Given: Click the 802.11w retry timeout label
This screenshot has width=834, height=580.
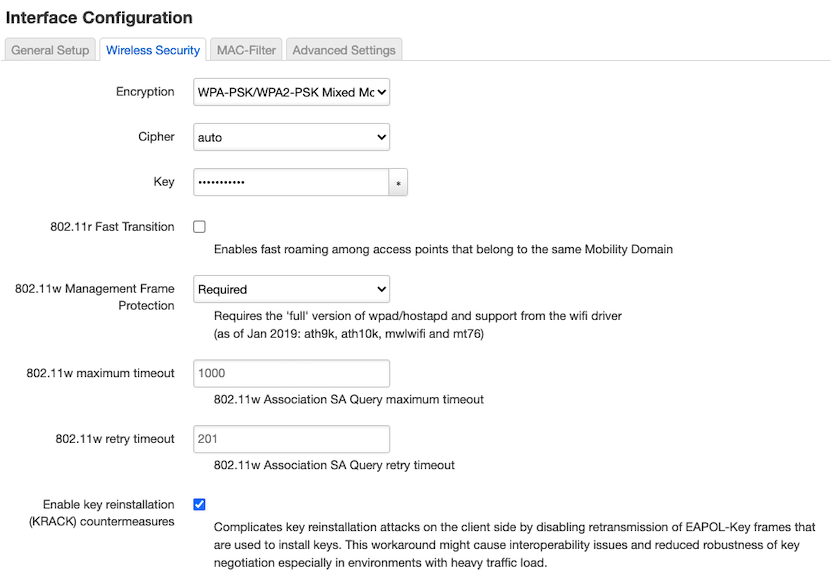Looking at the screenshot, I should [x=115, y=439].
